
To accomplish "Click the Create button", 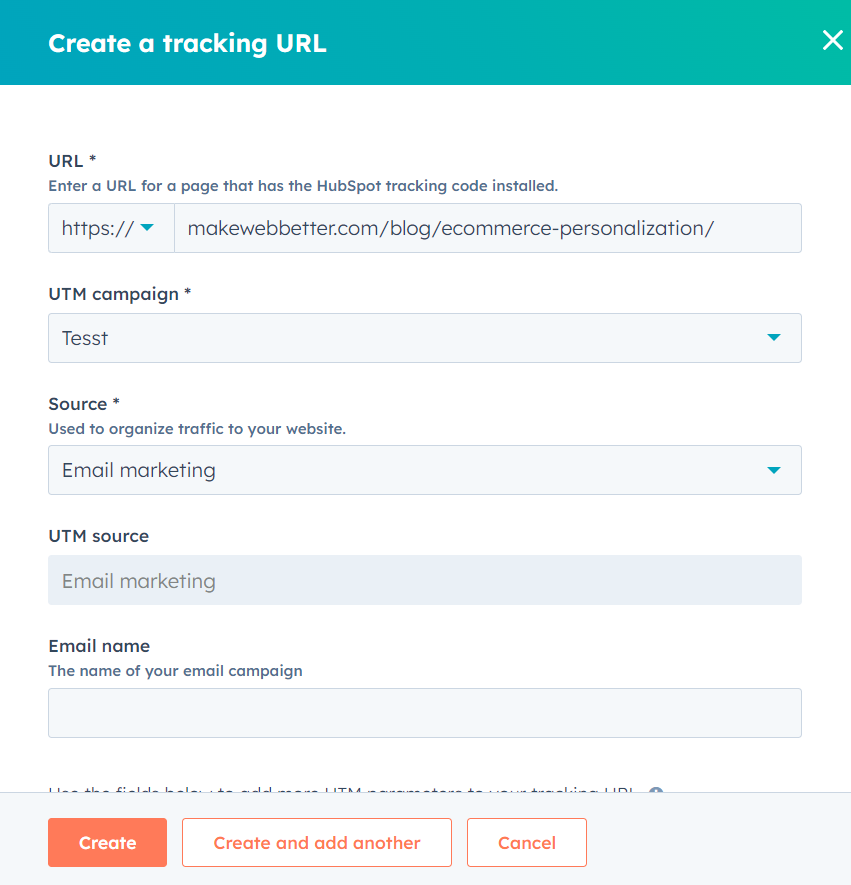I will [x=107, y=842].
